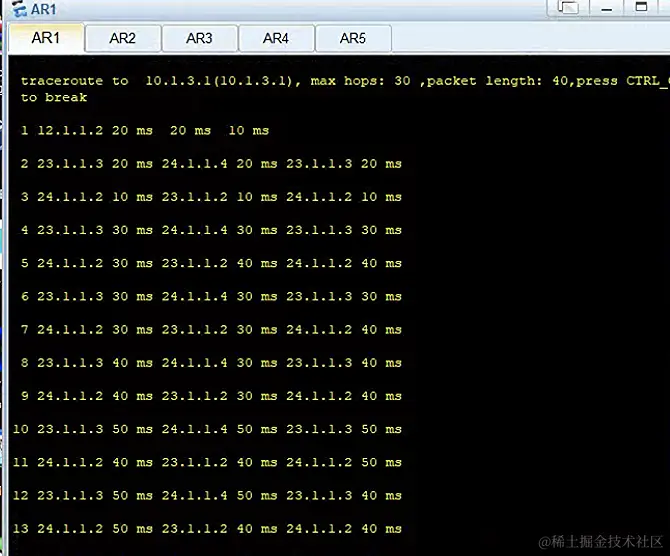Click 23.1.1.2 on hop 13 line
The width and height of the screenshot is (670, 556).
pyautogui.click(x=194, y=529)
